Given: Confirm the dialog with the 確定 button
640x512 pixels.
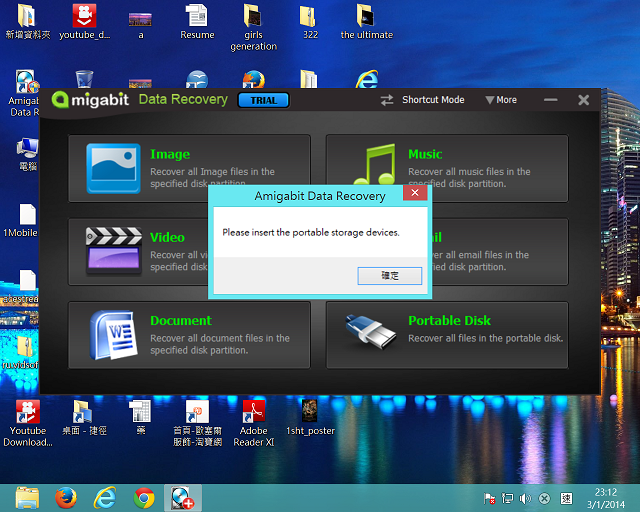Looking at the screenshot, I should (390, 276).
